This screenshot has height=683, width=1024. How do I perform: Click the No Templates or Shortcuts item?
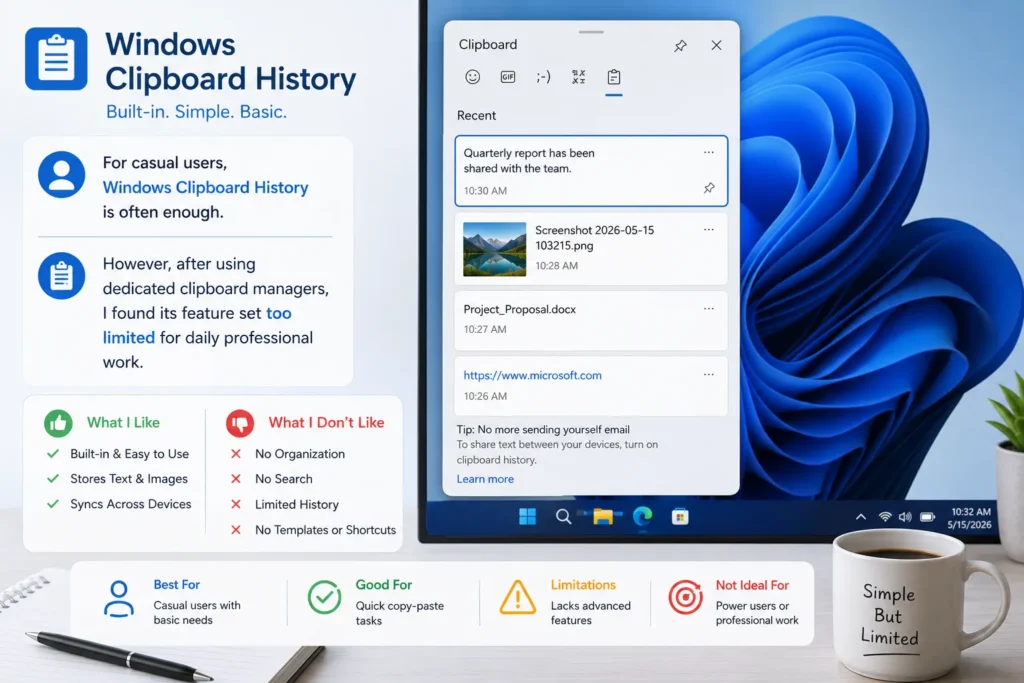[325, 530]
